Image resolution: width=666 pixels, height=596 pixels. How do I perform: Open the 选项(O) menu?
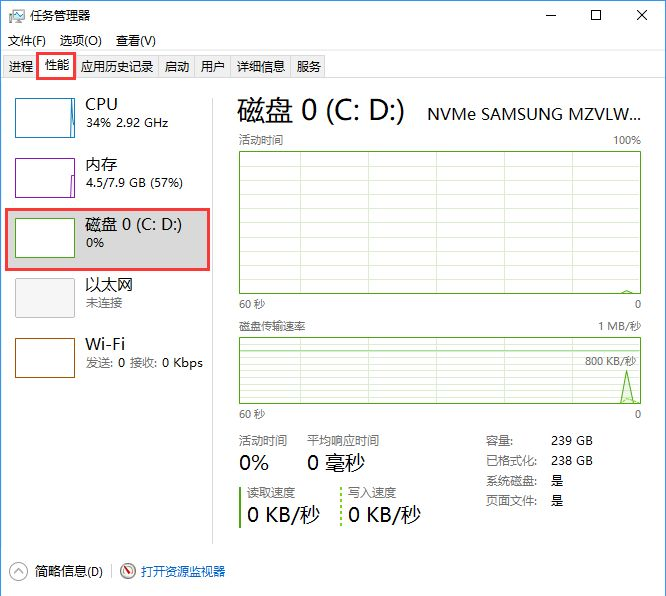(x=81, y=41)
